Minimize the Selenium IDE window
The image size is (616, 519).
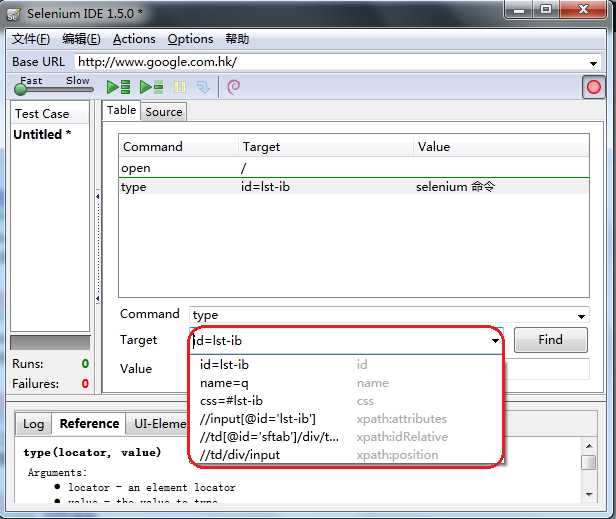click(x=519, y=9)
